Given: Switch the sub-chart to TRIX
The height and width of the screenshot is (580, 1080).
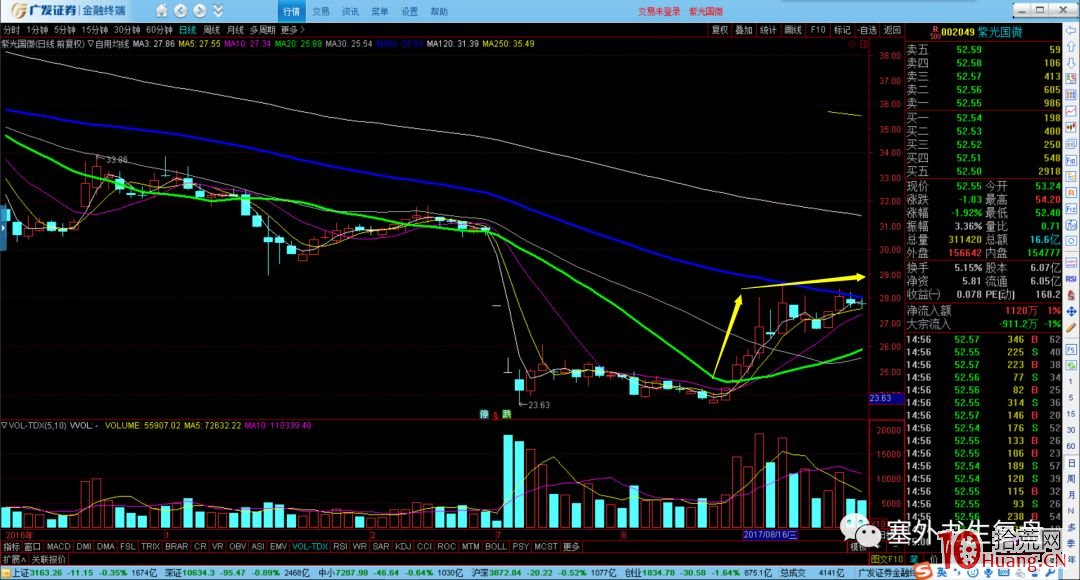Looking at the screenshot, I should click(150, 546).
